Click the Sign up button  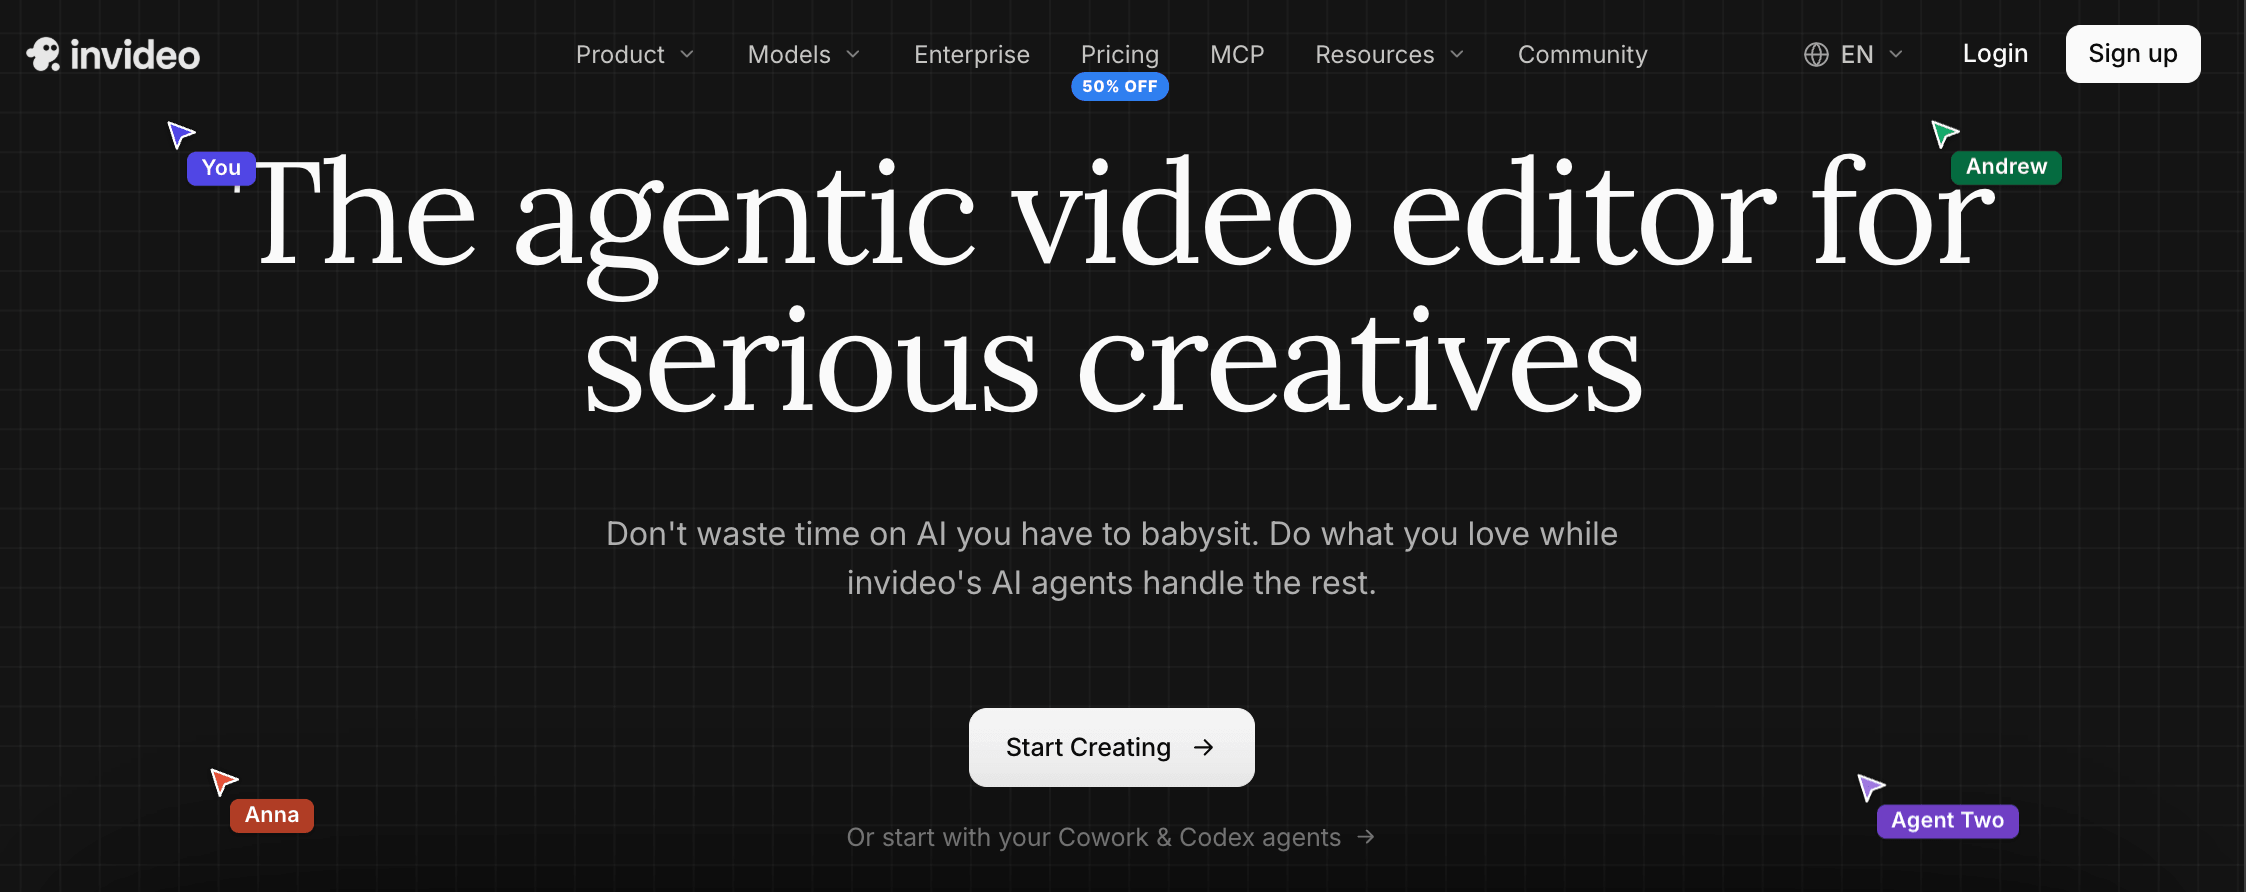[2133, 54]
